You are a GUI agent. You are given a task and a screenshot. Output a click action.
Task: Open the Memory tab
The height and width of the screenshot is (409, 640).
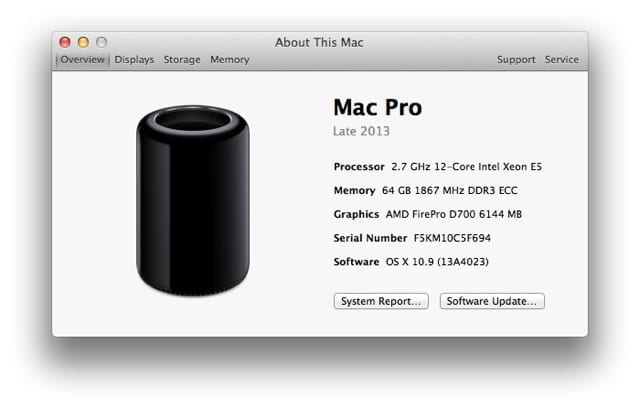click(x=230, y=60)
